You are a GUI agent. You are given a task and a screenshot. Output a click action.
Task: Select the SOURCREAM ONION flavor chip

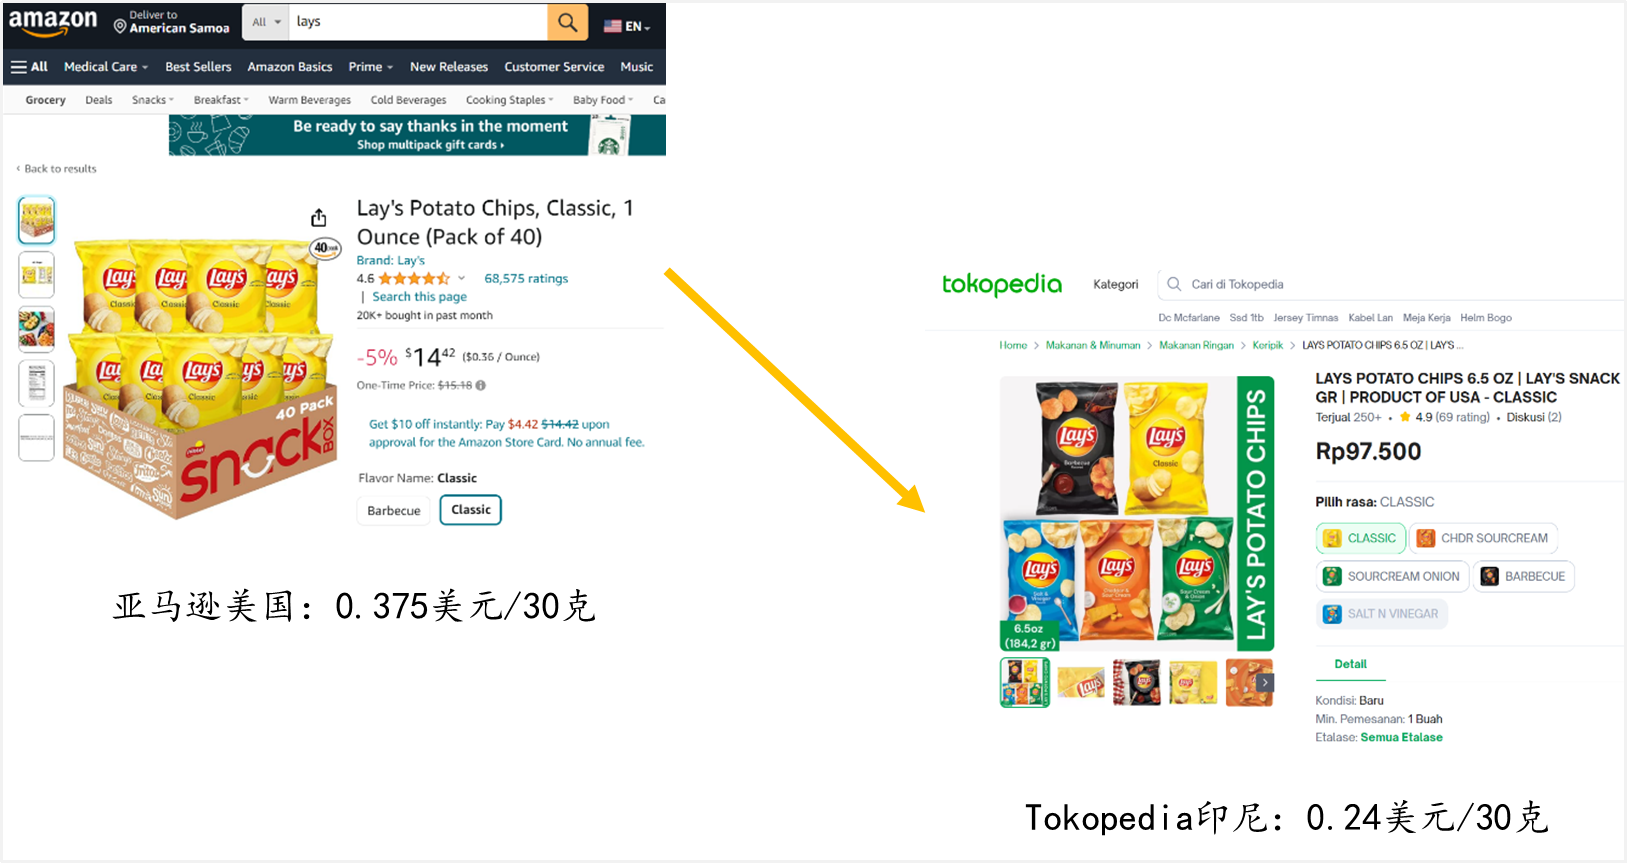pyautogui.click(x=1392, y=576)
